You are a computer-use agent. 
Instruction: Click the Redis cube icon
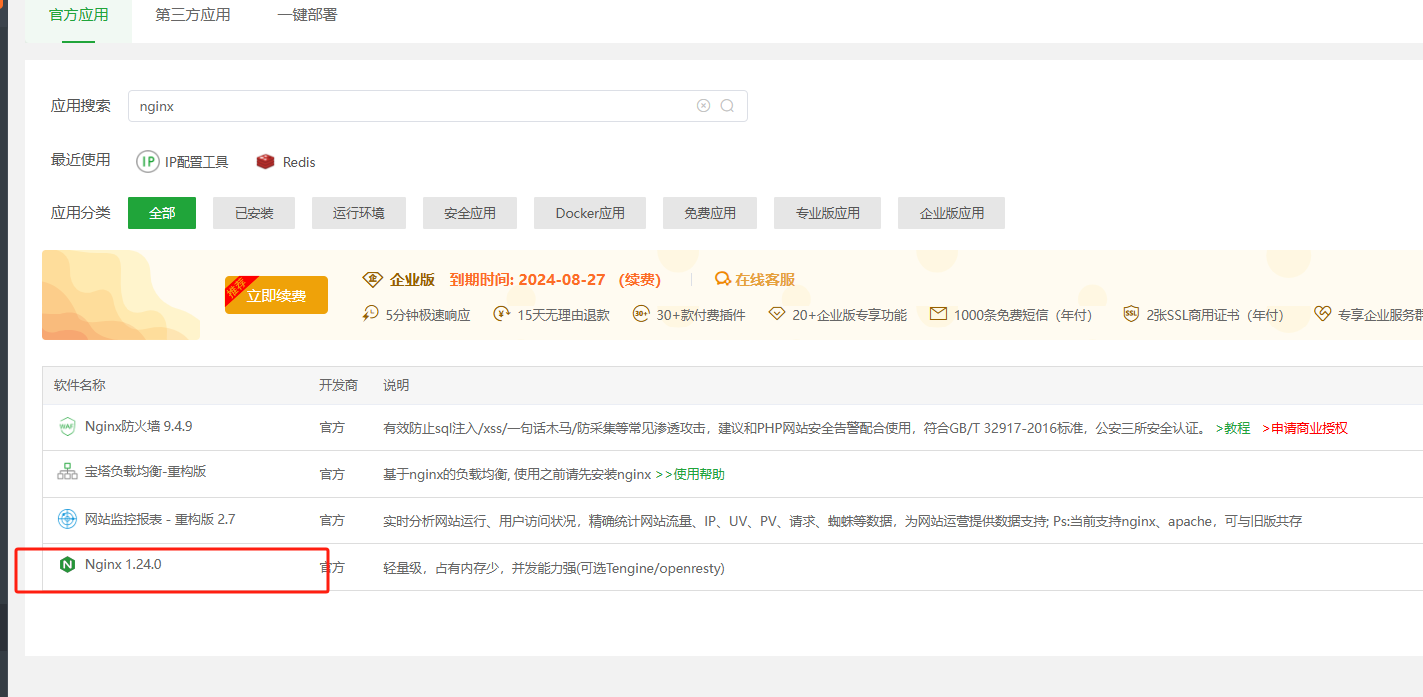tap(265, 162)
